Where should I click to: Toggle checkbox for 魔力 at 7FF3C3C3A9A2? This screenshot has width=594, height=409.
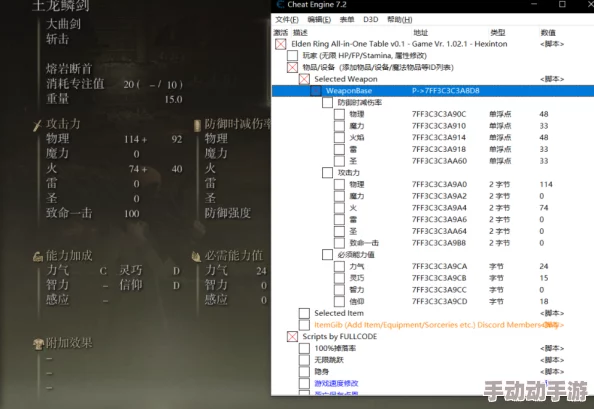pos(339,196)
